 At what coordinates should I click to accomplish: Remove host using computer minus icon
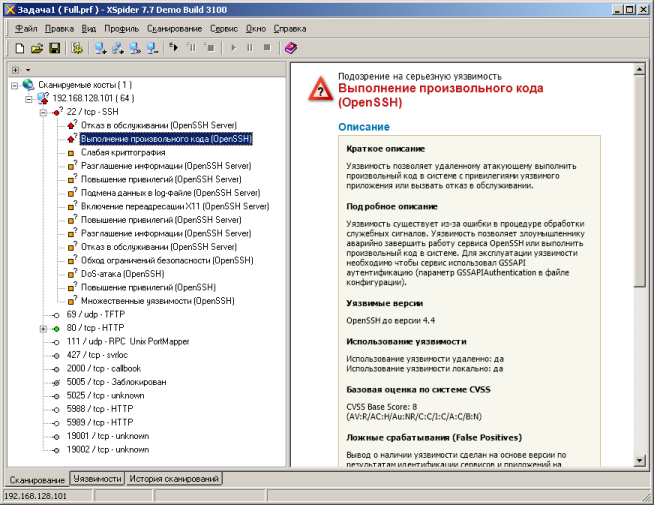click(x=152, y=48)
